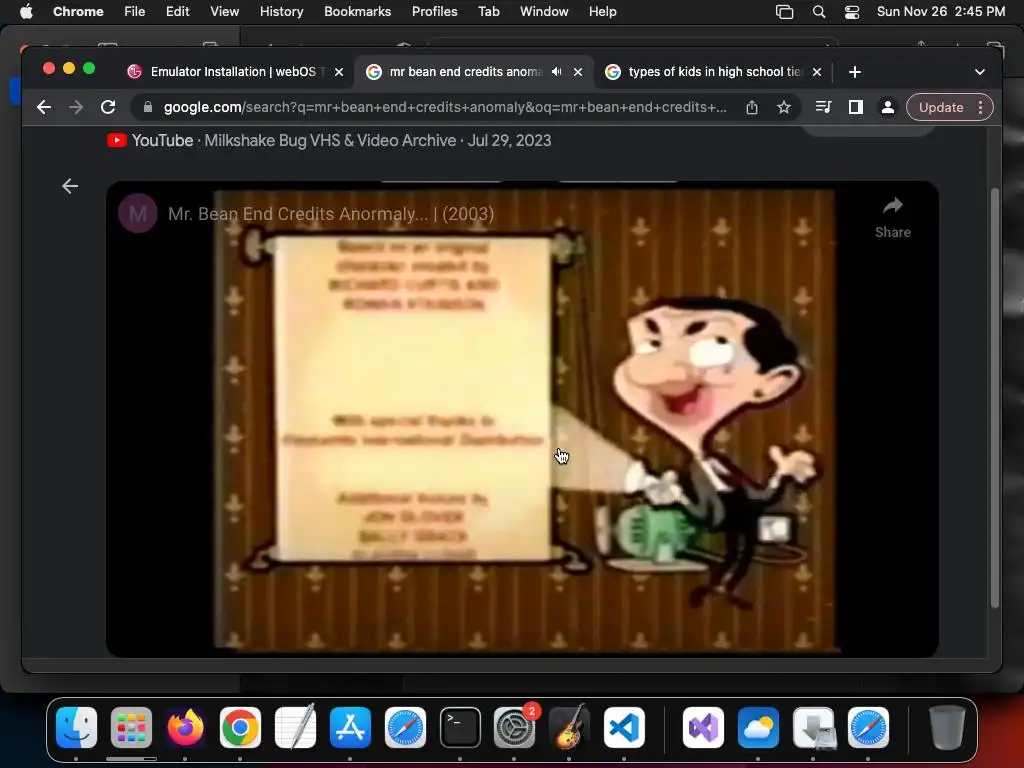
Task: Open the Chrome app menu
Action: click(78, 11)
